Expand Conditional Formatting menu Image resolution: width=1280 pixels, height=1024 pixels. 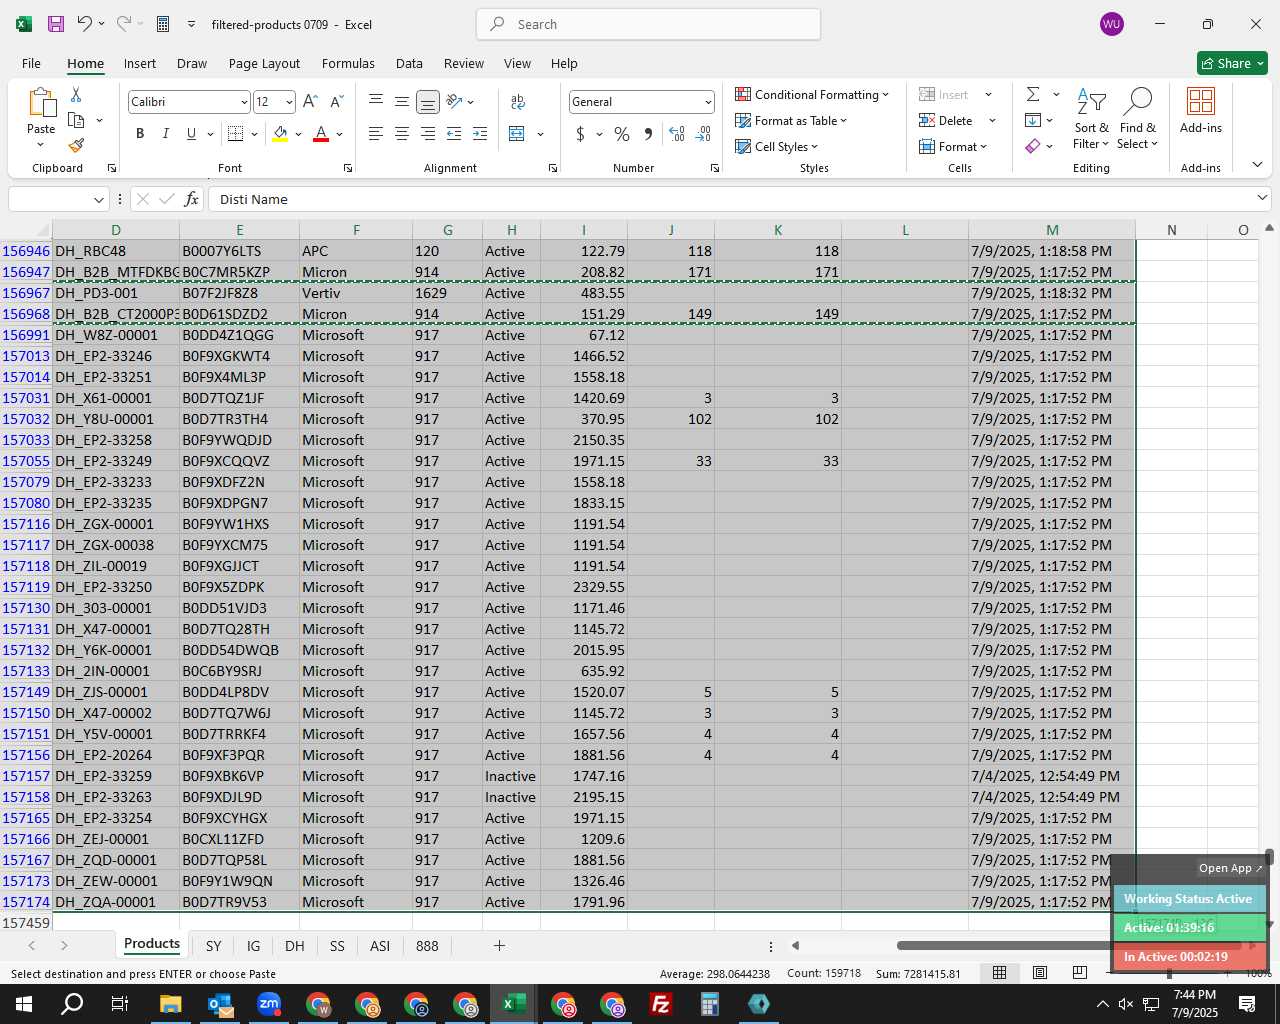tap(812, 94)
